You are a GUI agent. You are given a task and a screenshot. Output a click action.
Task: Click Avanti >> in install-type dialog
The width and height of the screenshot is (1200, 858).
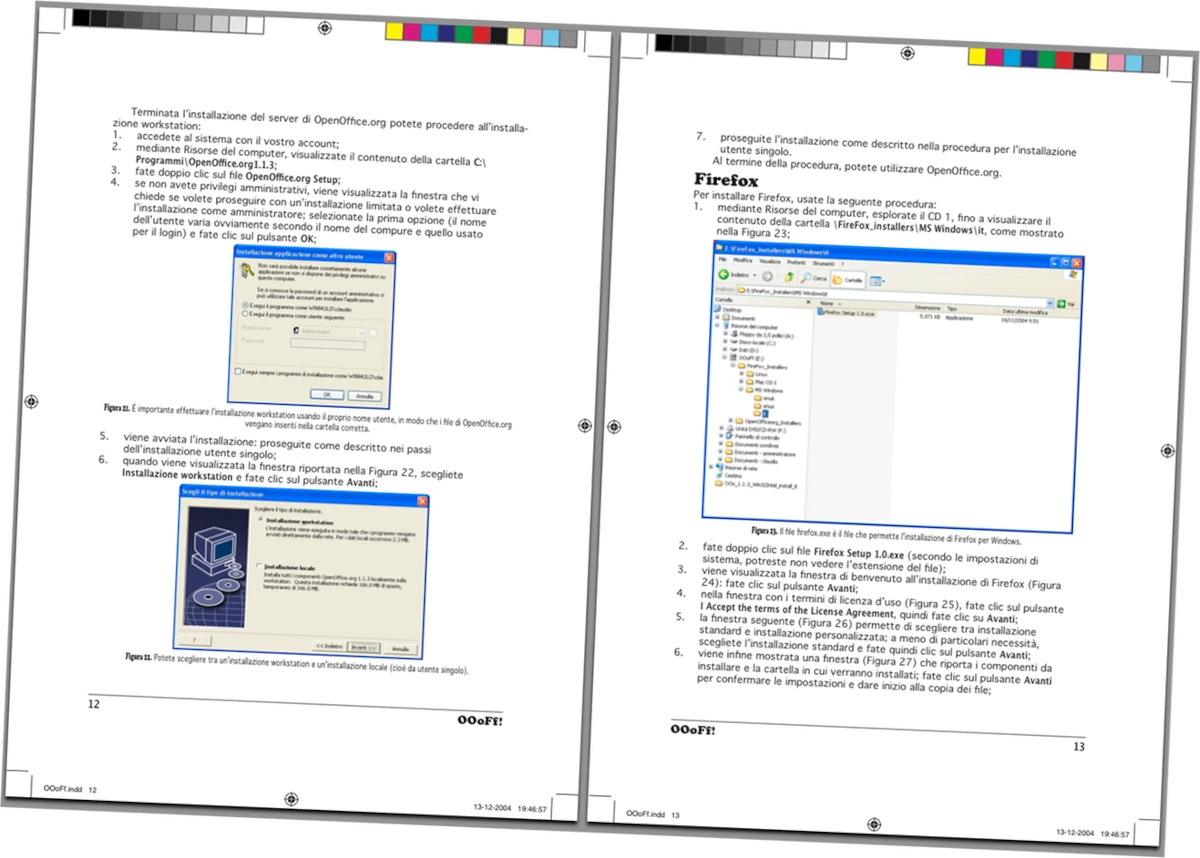click(x=363, y=648)
